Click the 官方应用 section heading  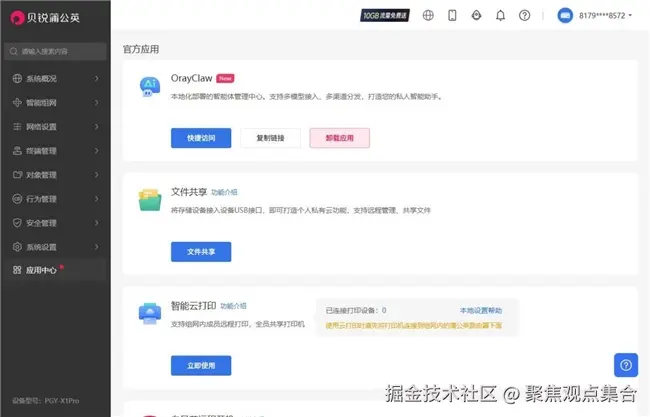141,49
